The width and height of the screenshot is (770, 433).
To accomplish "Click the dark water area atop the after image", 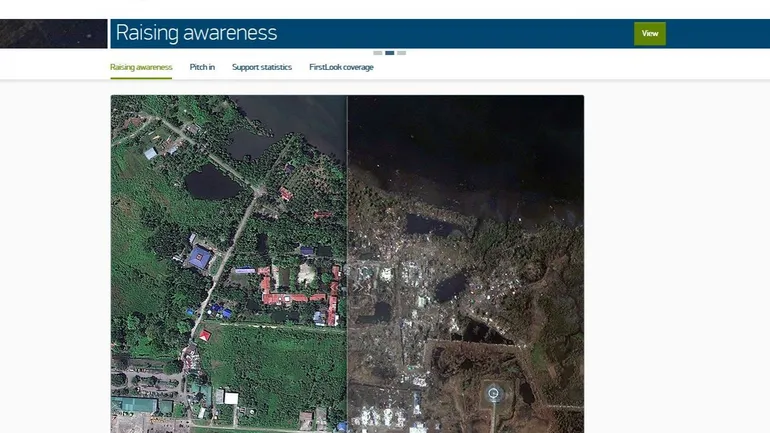I will click(465, 140).
